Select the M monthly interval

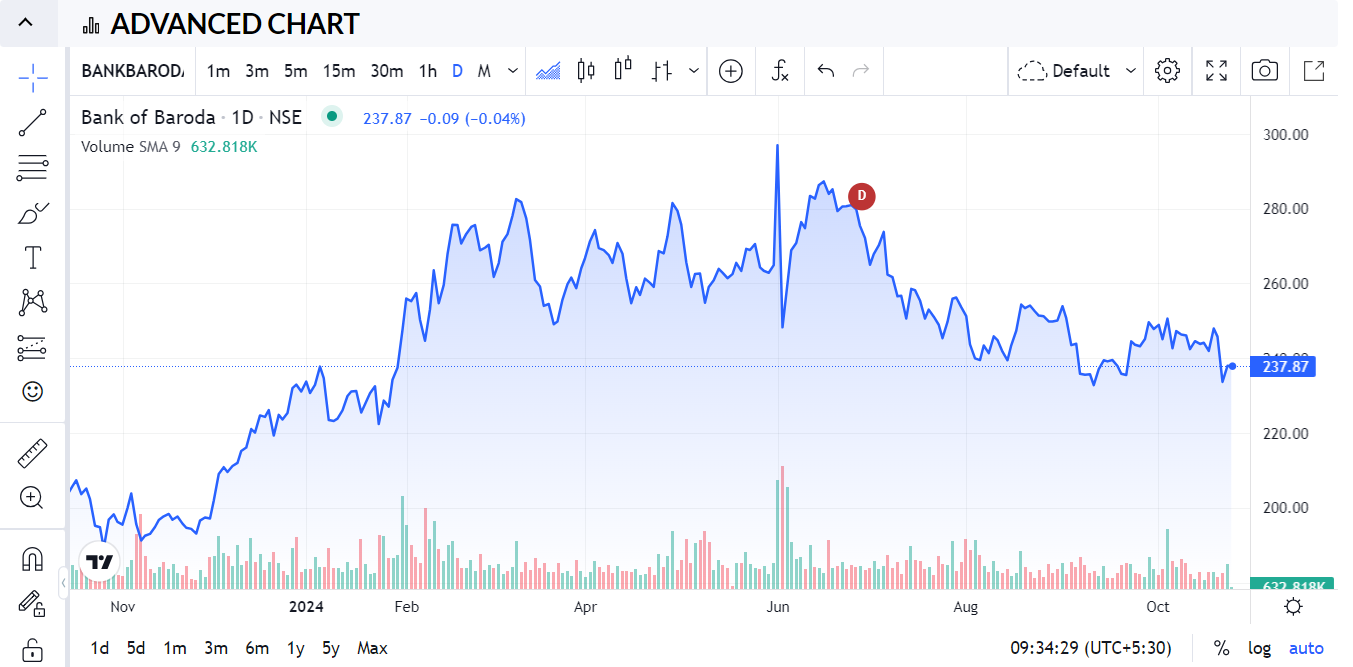[x=484, y=71]
